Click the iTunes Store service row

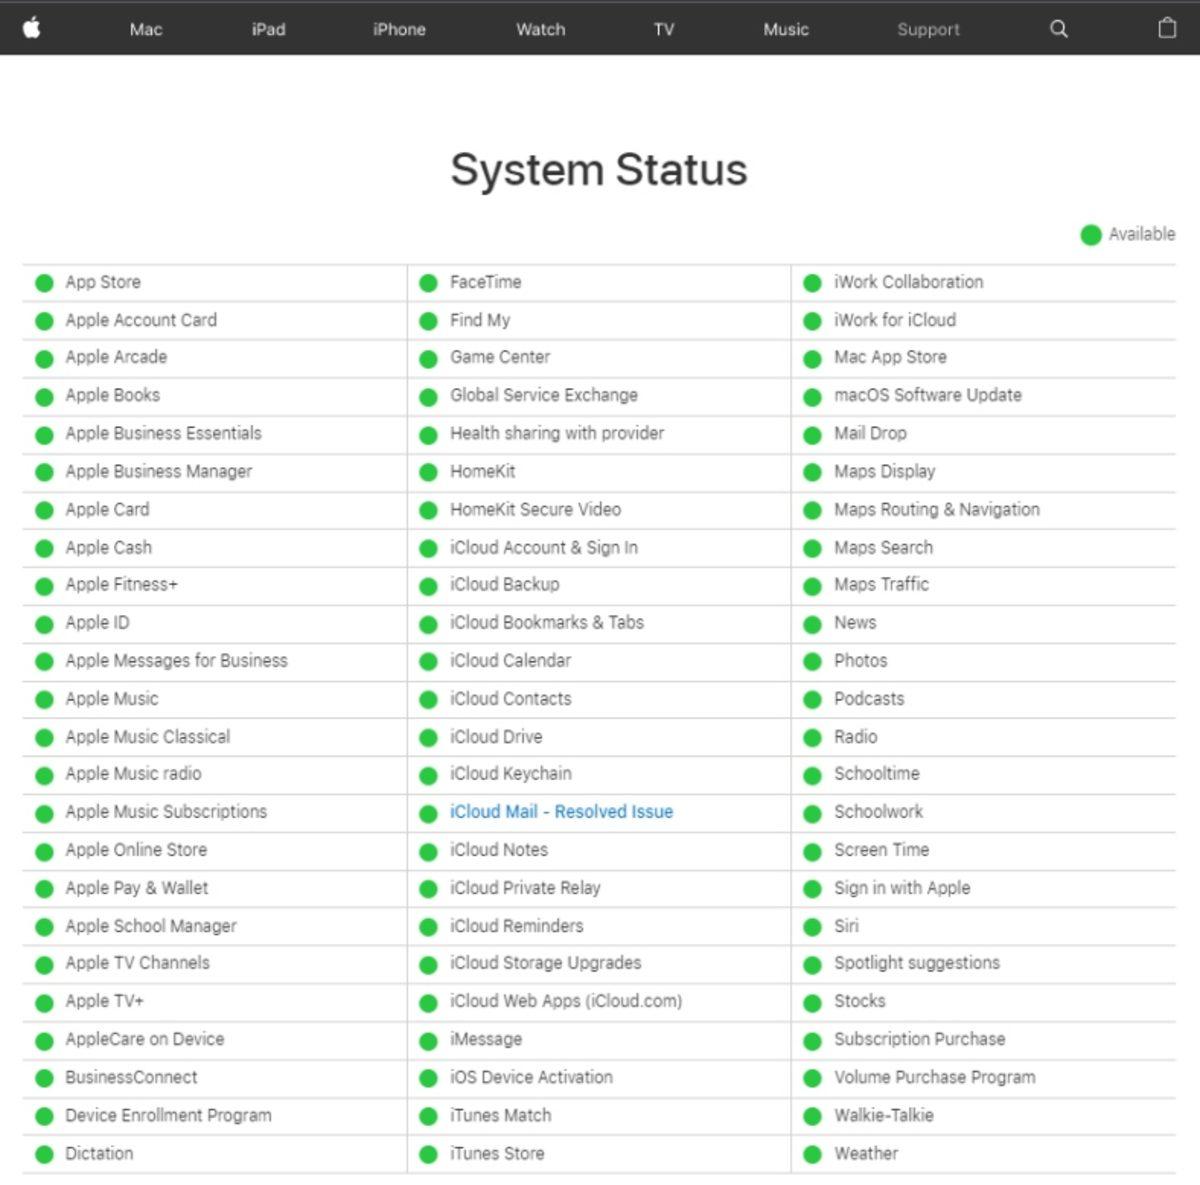[497, 1153]
